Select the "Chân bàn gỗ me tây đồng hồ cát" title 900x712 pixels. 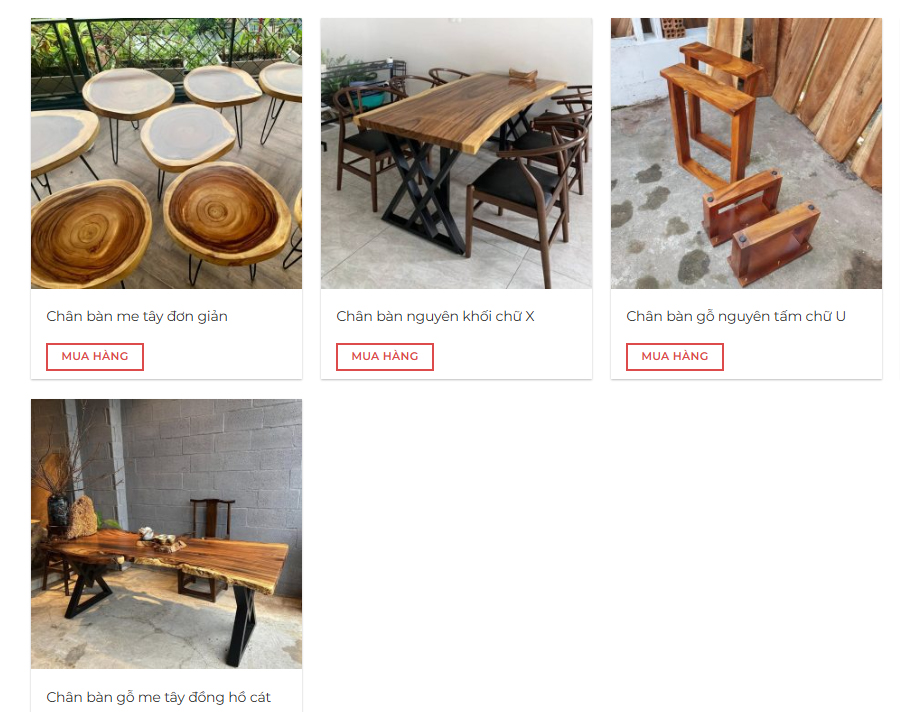[158, 697]
